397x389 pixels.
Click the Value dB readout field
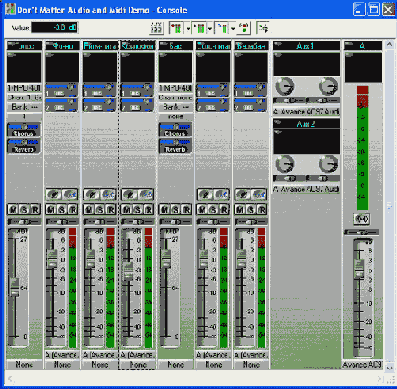(55, 27)
